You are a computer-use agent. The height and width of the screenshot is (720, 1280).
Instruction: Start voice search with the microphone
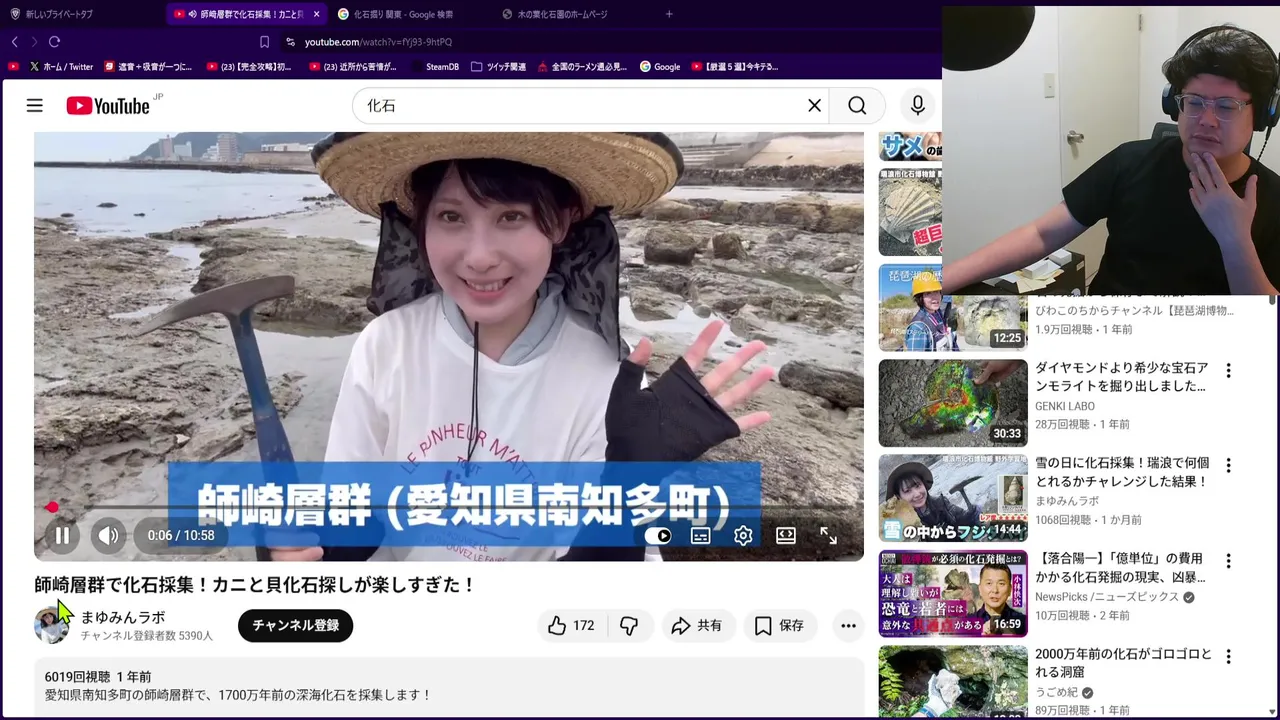[x=917, y=106]
